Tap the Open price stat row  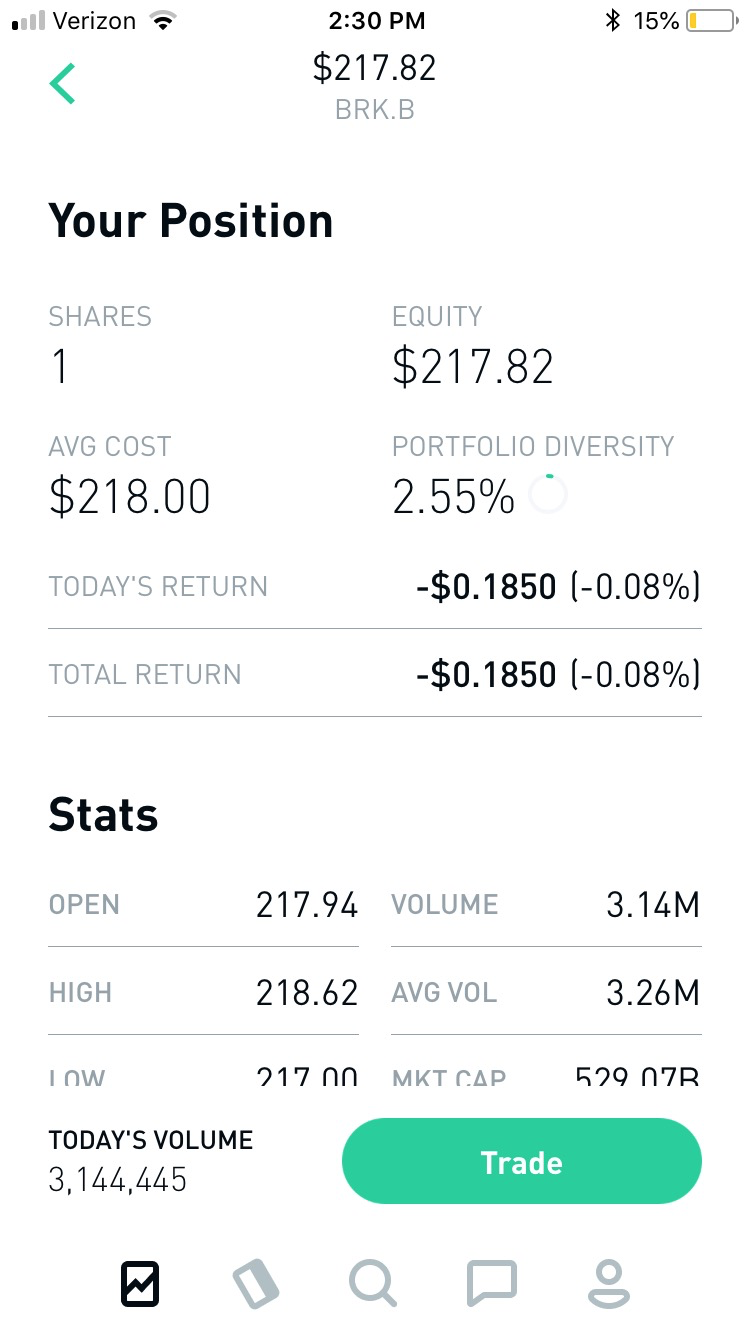point(203,905)
